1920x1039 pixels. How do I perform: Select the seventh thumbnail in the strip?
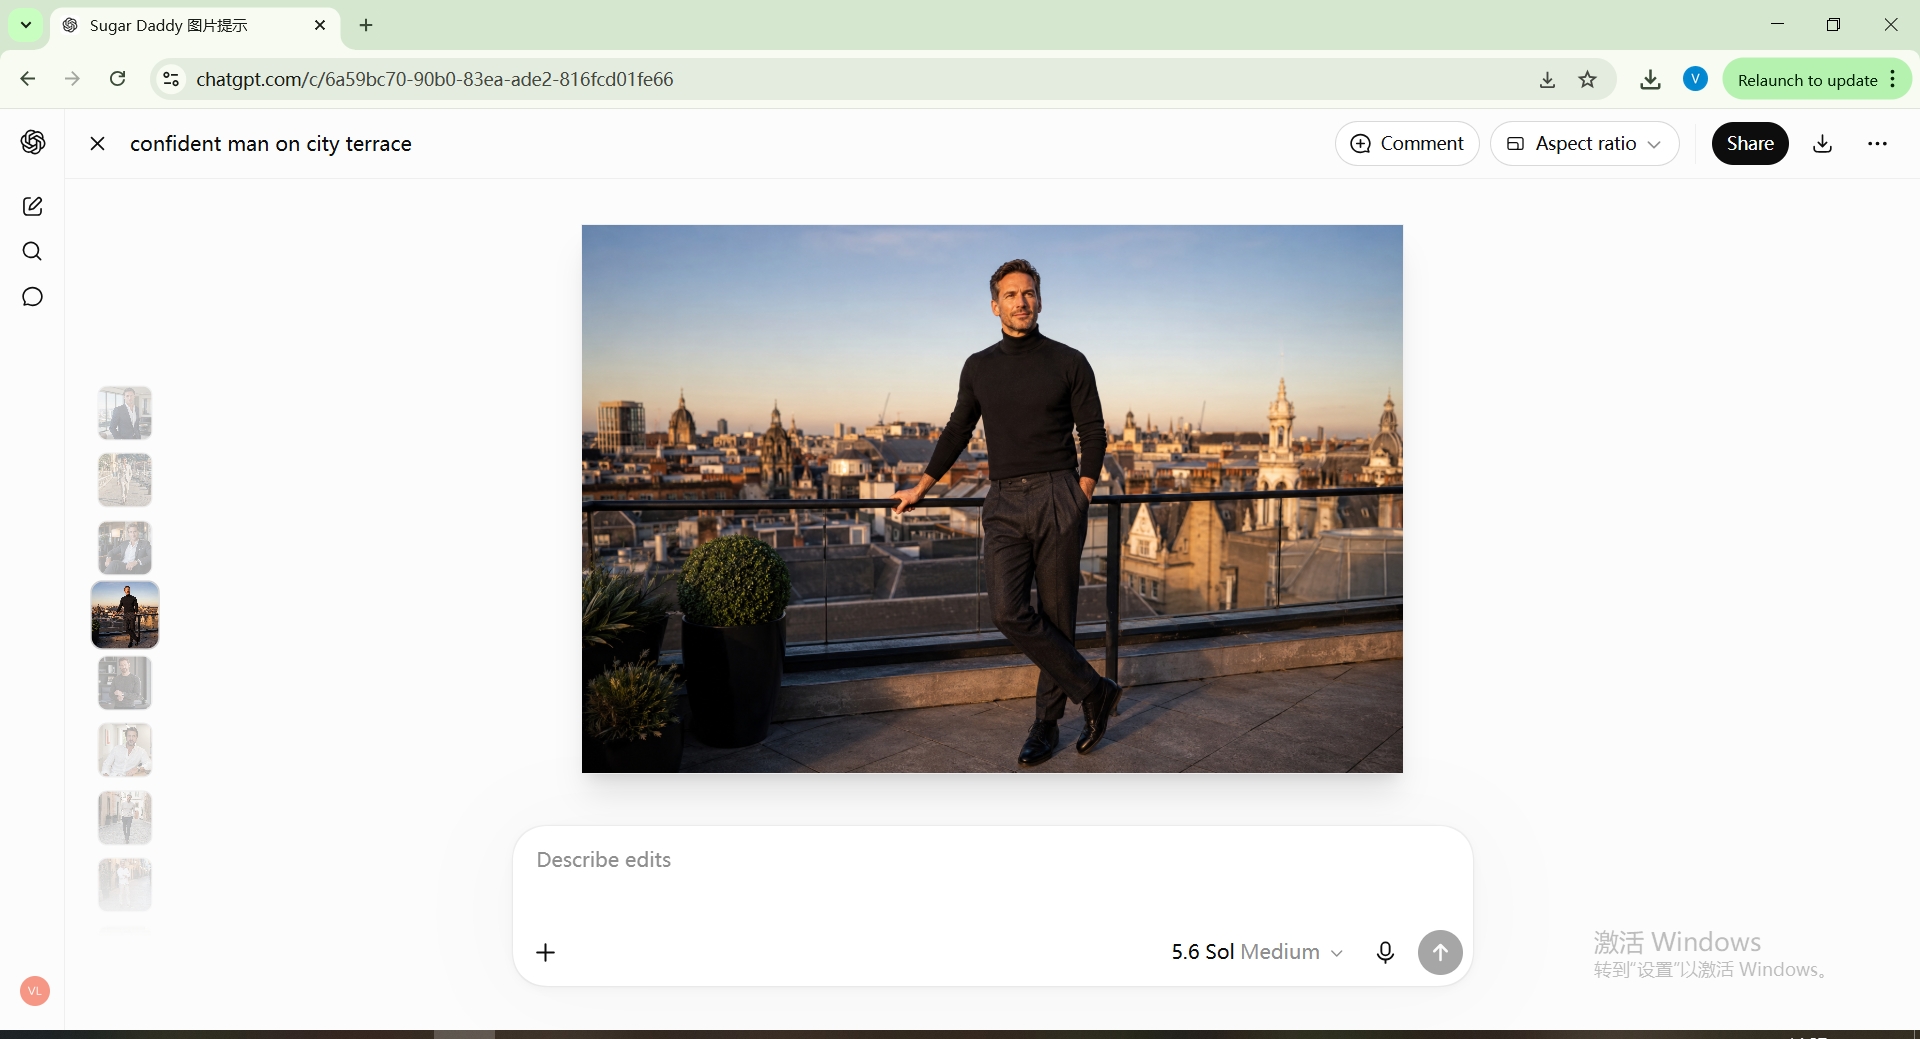(125, 818)
